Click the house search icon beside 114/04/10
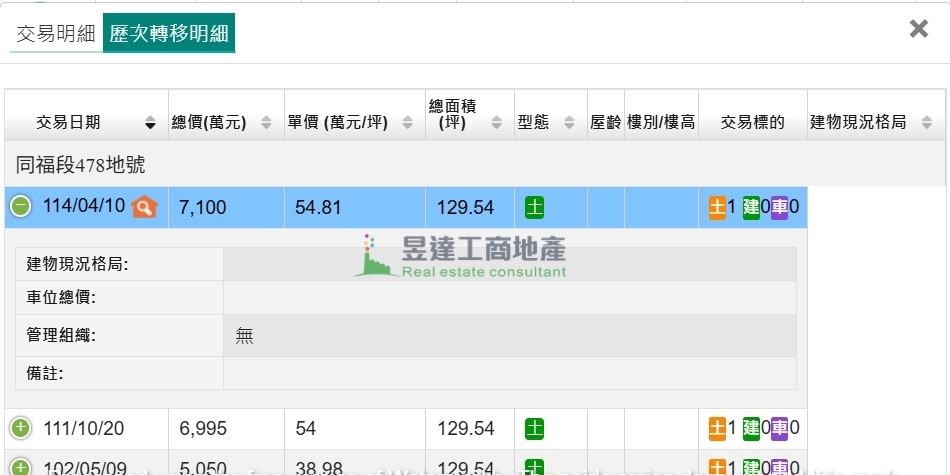Viewport: 950px width, 475px height. (x=145, y=207)
